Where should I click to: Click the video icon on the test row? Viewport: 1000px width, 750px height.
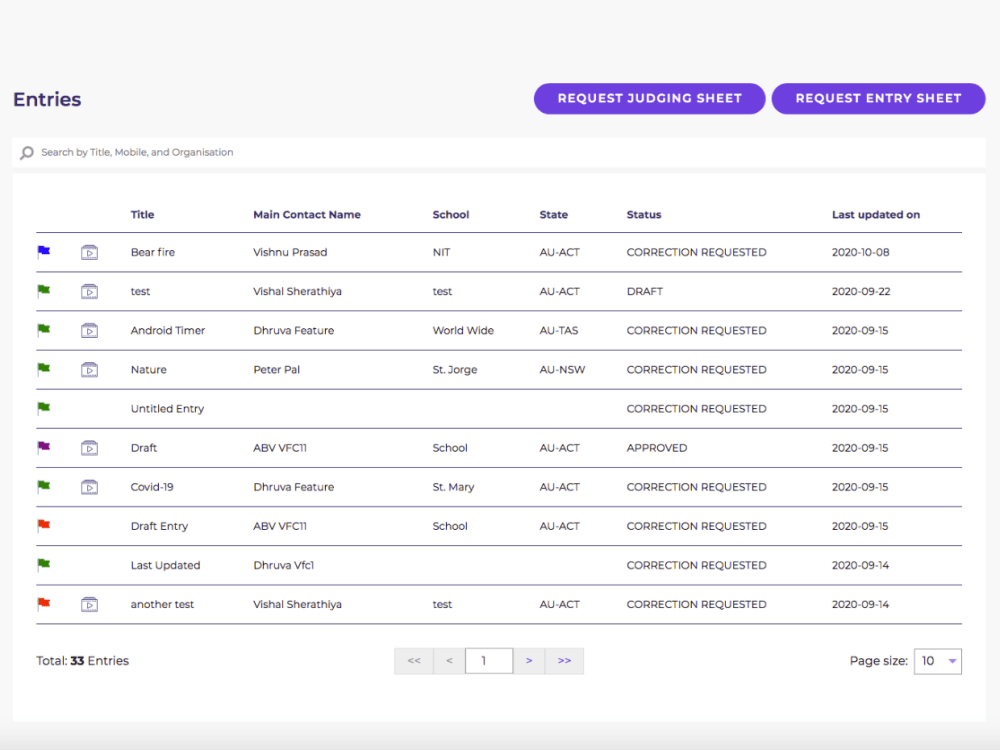[x=89, y=291]
